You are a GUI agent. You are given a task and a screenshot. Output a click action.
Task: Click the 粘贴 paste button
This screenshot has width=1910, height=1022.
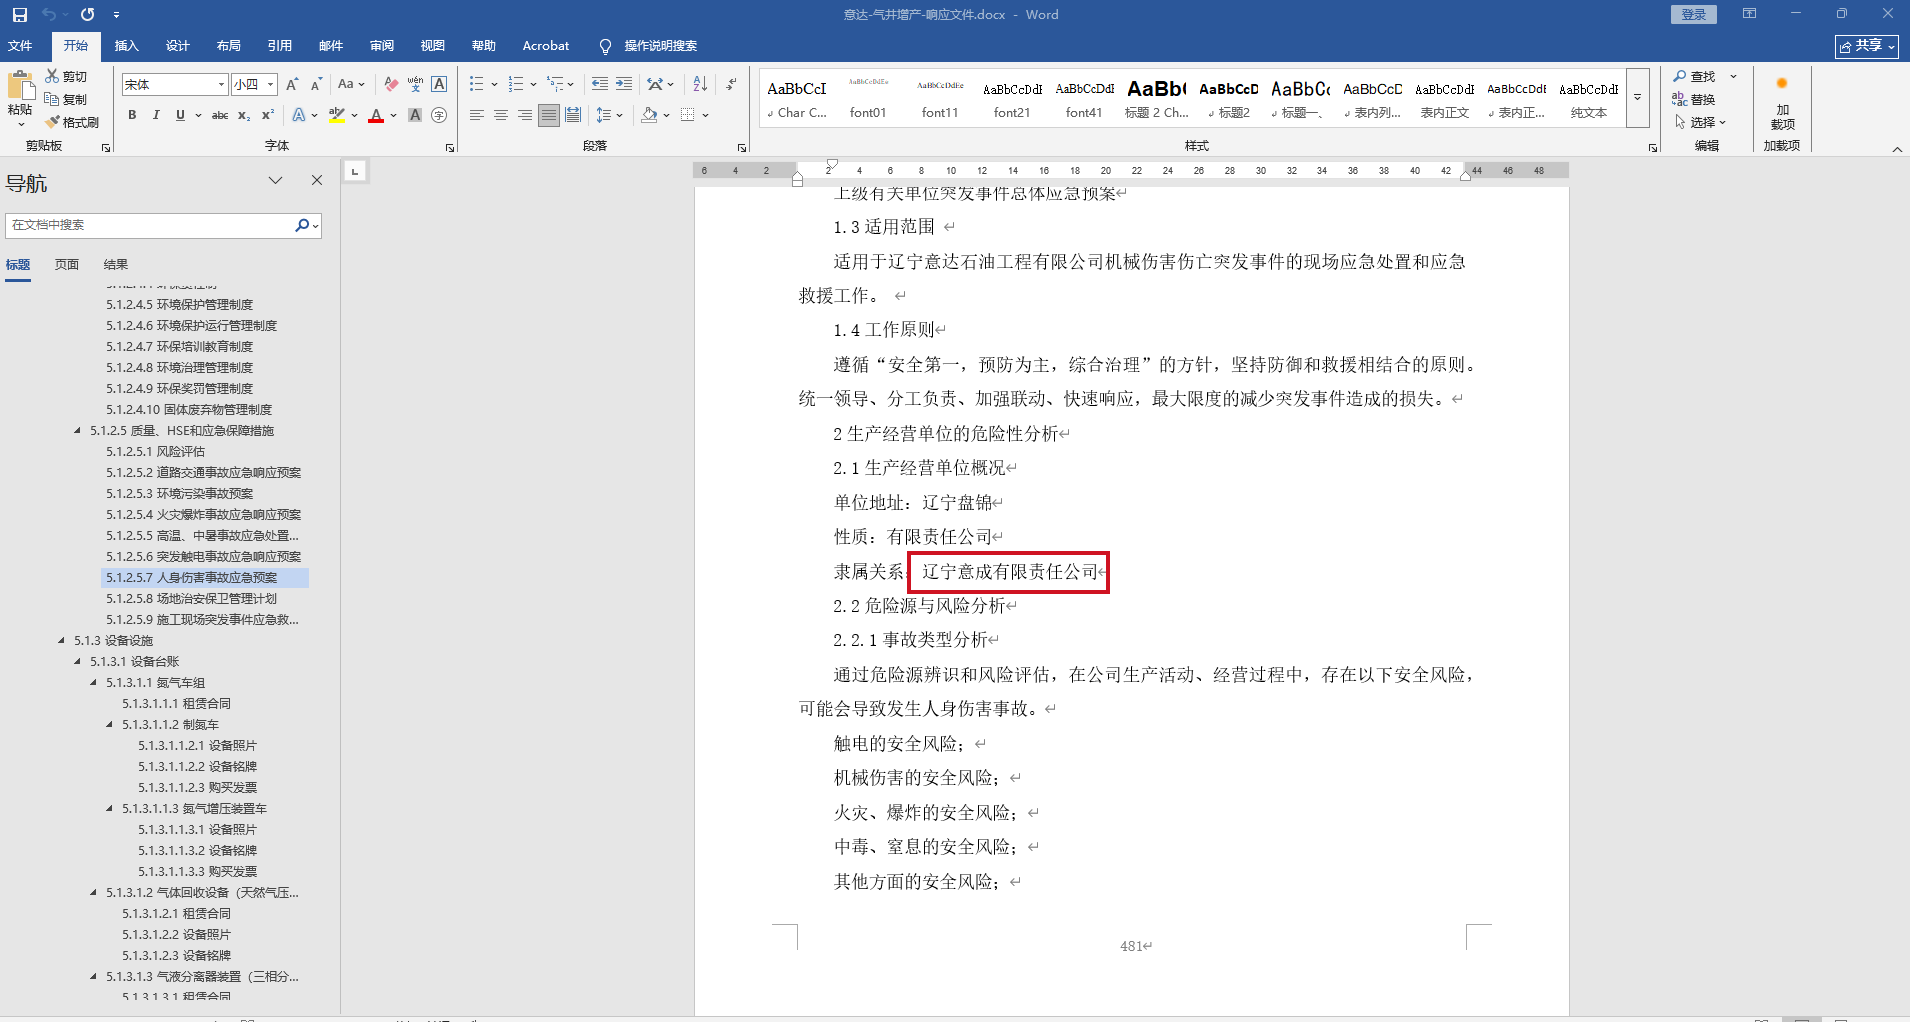[20, 100]
